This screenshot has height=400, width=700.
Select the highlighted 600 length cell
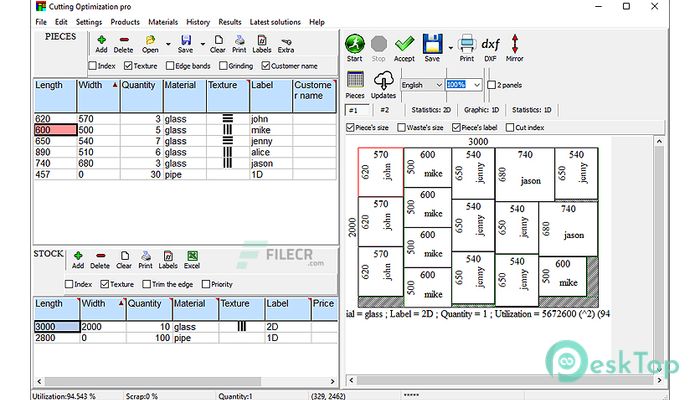55,130
